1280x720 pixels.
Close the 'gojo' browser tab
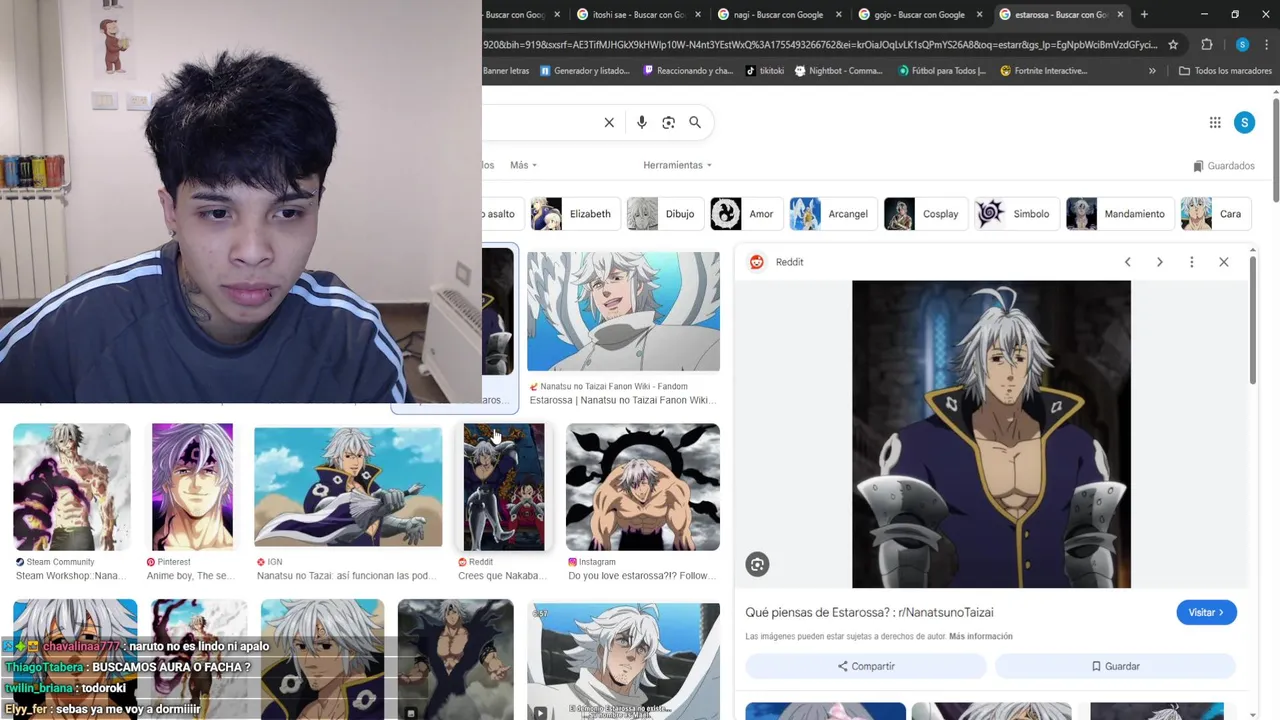click(979, 14)
